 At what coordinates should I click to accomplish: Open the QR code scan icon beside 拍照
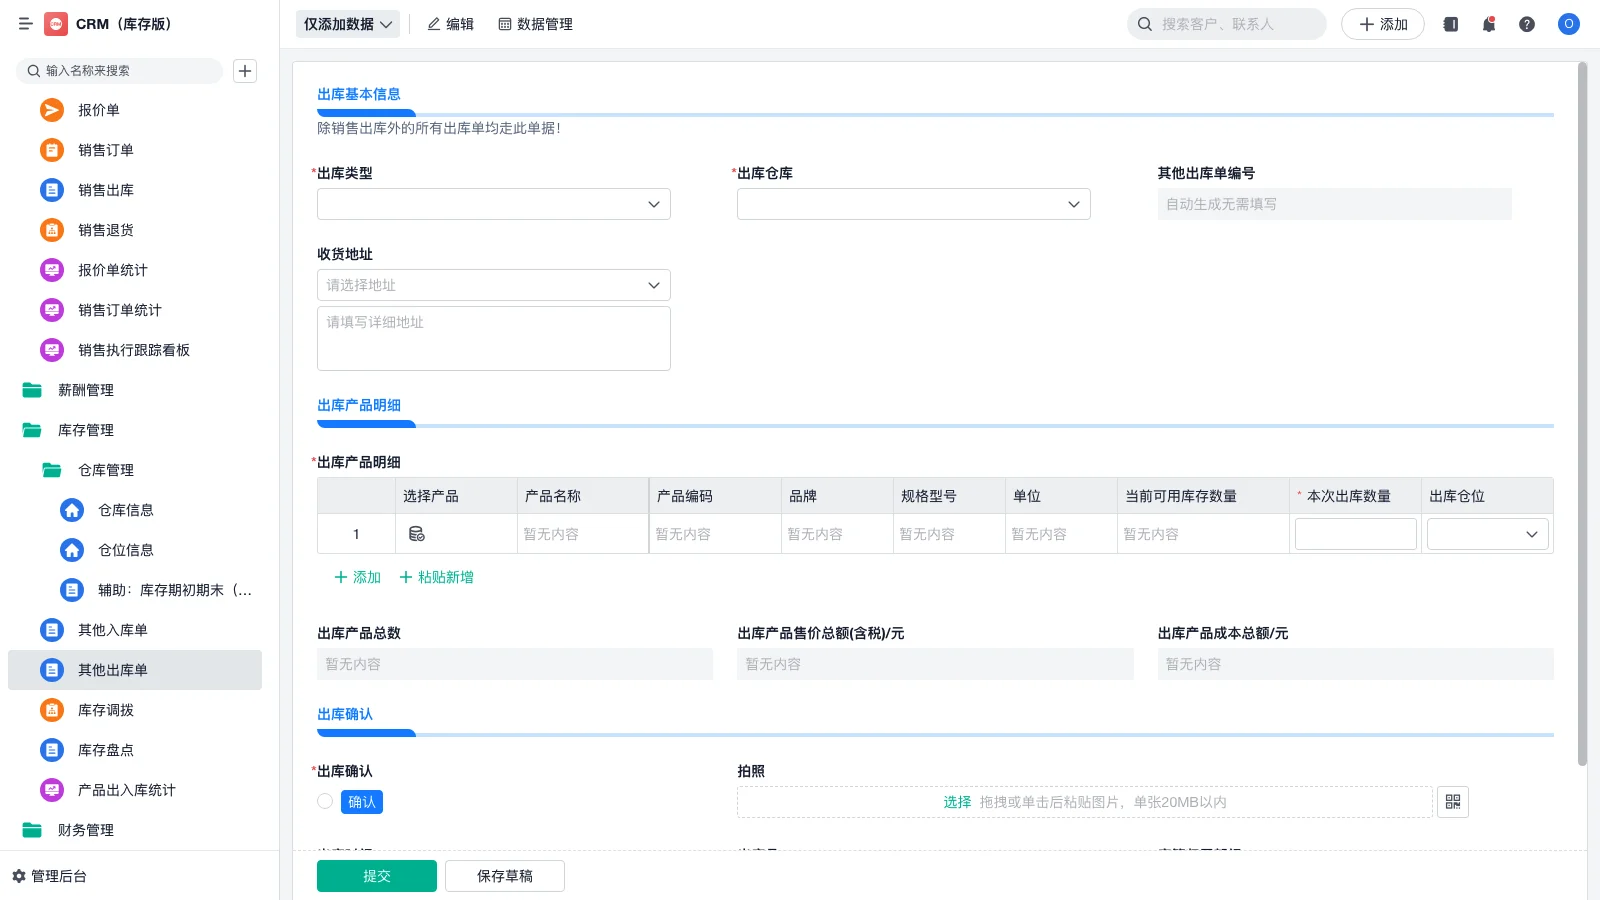(x=1453, y=801)
